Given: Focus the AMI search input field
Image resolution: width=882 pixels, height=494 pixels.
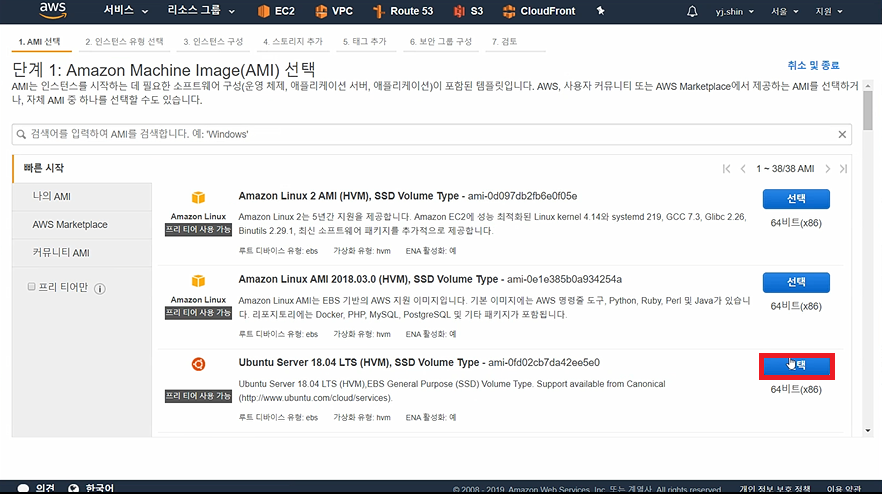Looking at the screenshot, I should [x=431, y=134].
